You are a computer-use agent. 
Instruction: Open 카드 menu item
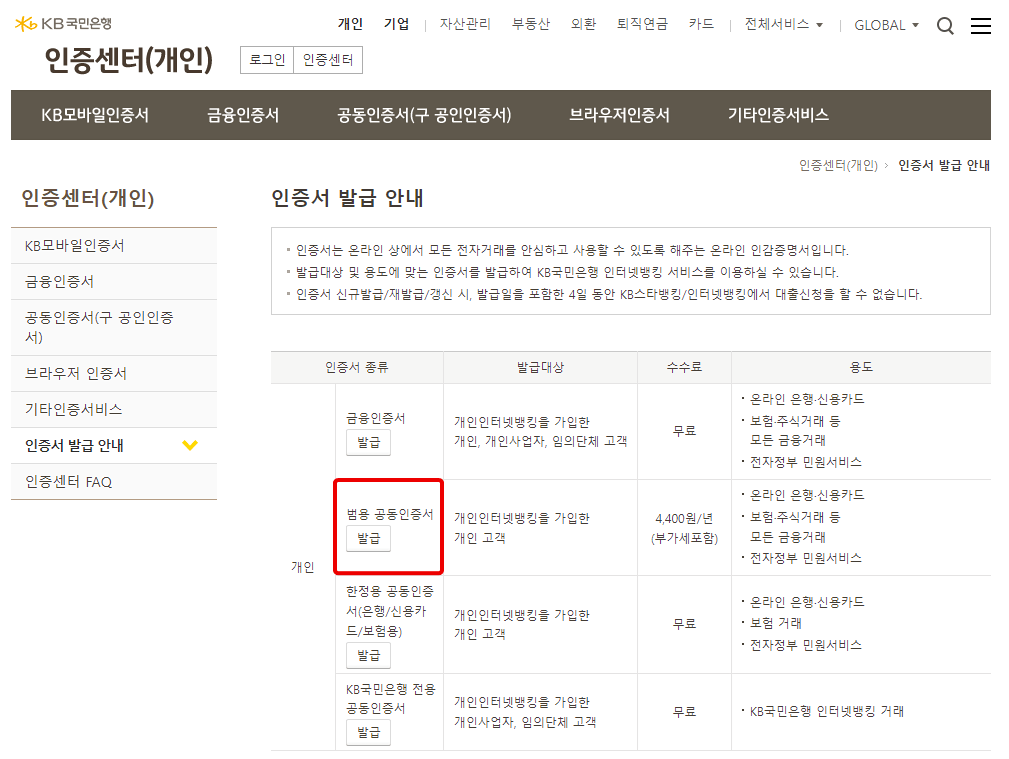[701, 24]
